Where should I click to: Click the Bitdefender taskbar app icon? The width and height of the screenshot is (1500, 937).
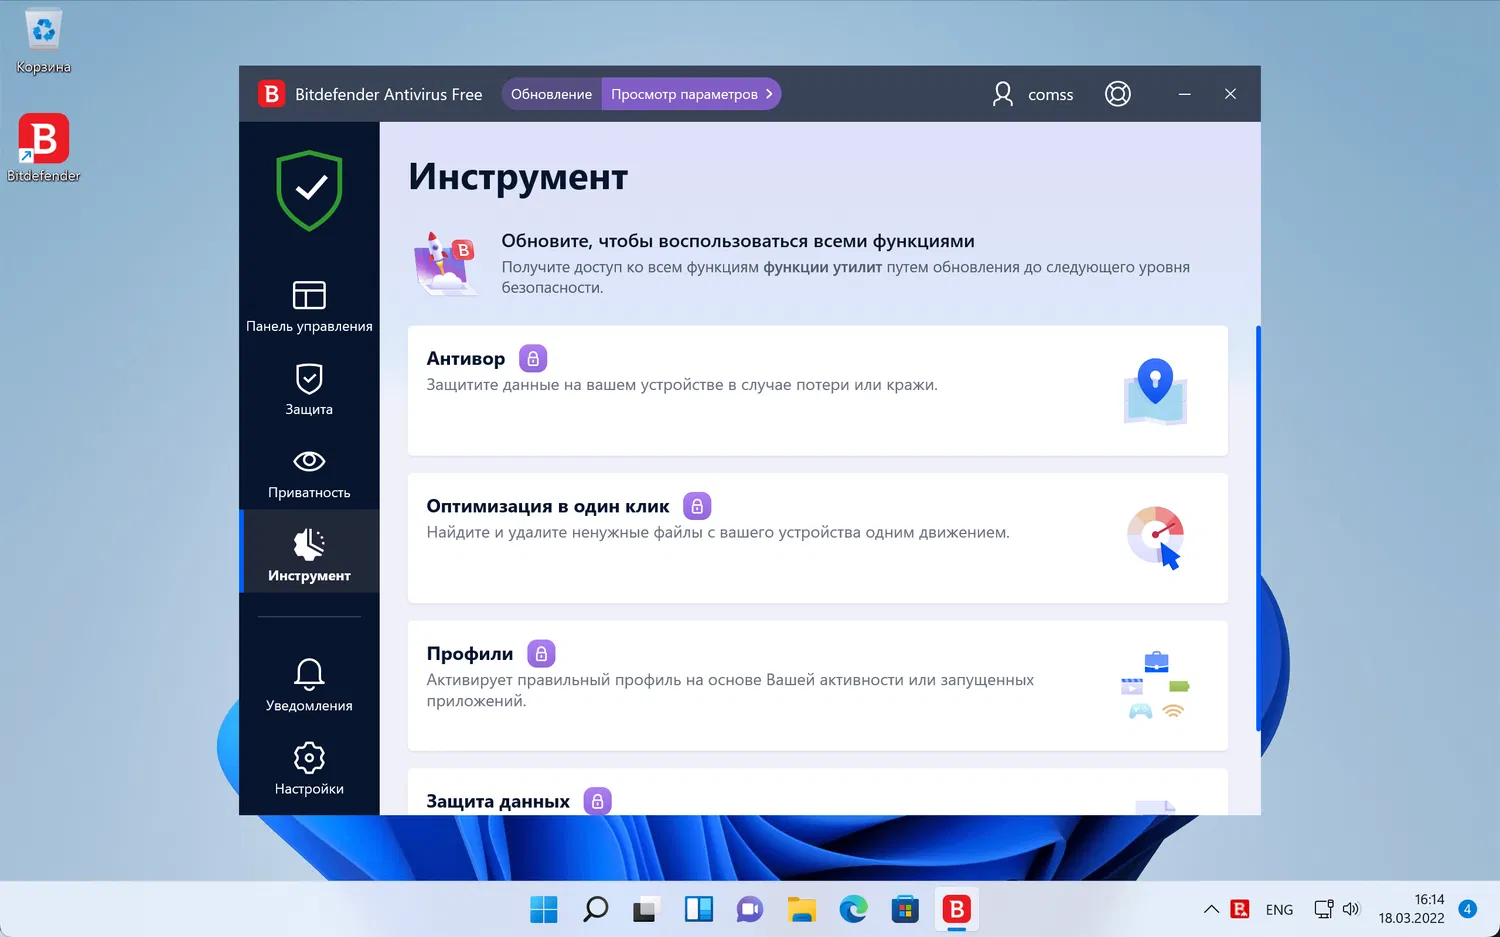pos(957,909)
